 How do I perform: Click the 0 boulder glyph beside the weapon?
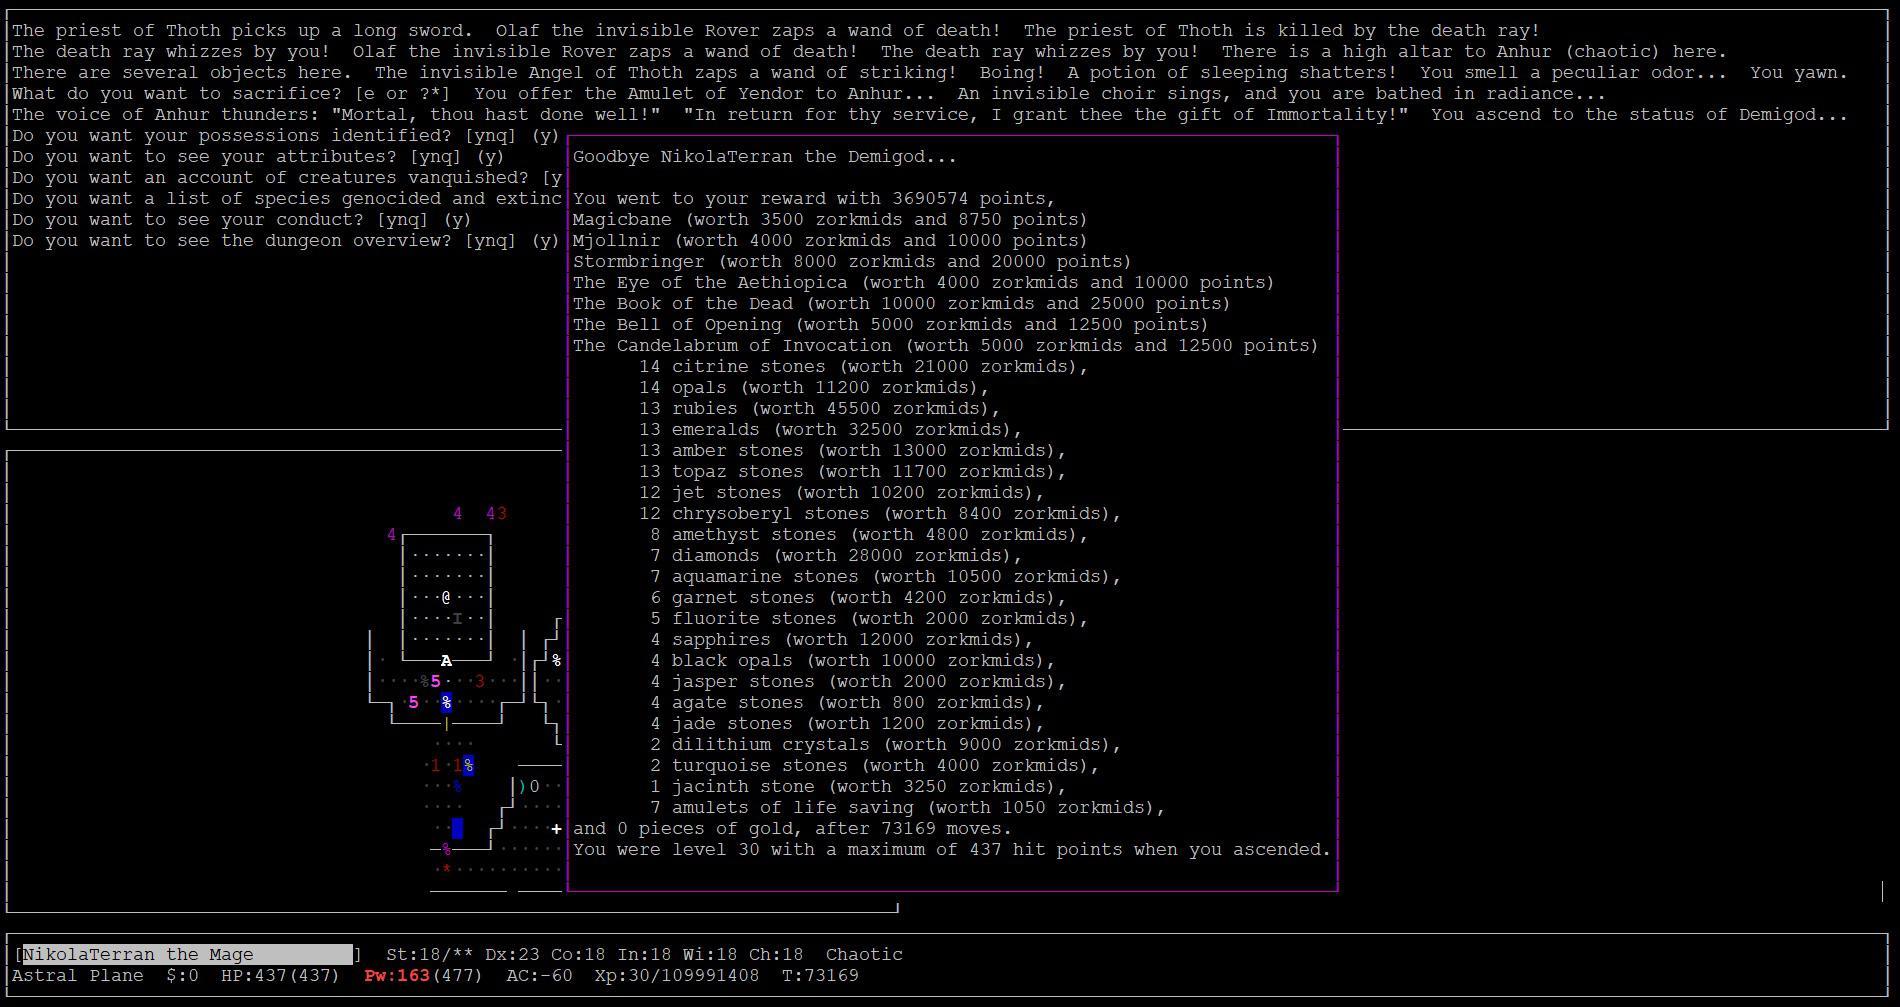pos(534,787)
